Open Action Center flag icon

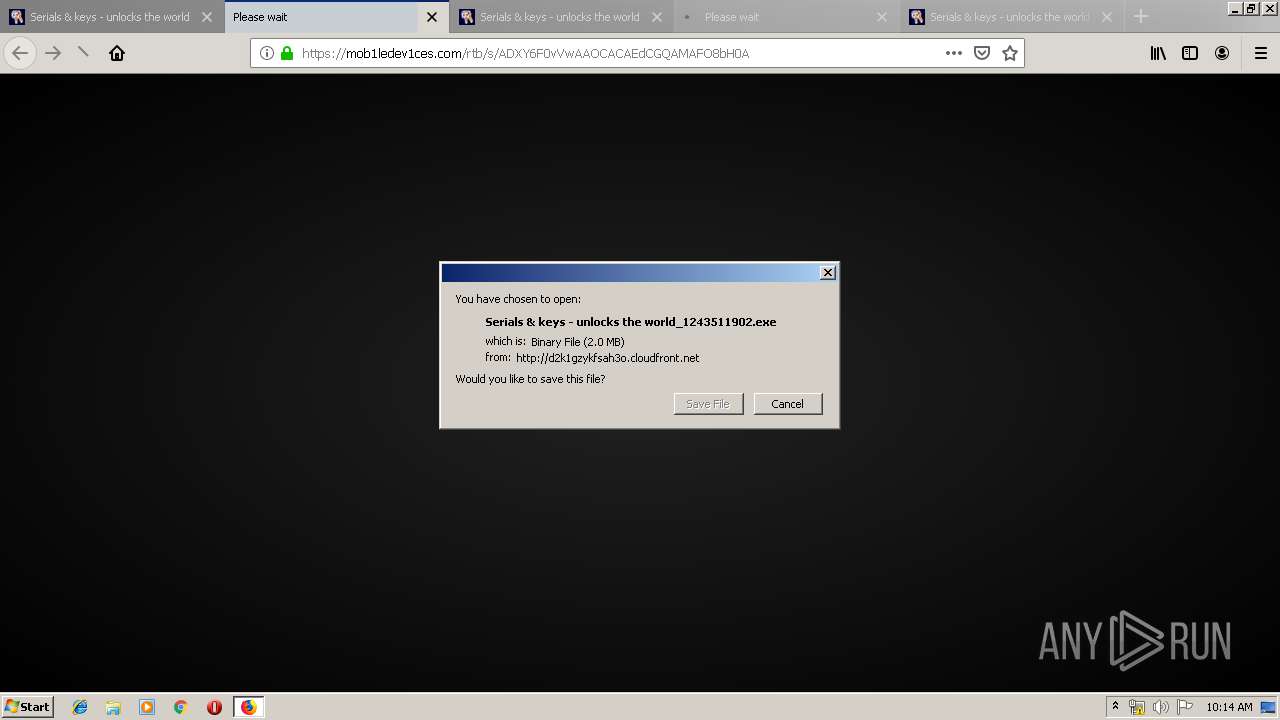(x=1185, y=707)
